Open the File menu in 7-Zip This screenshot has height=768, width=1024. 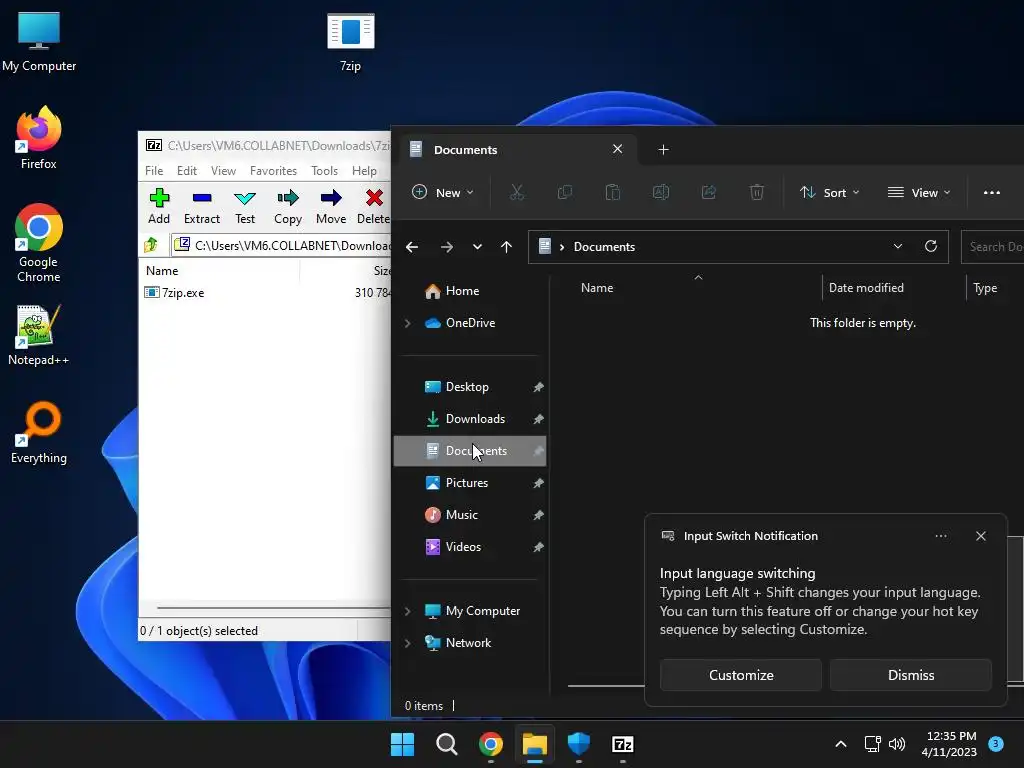tap(154, 170)
